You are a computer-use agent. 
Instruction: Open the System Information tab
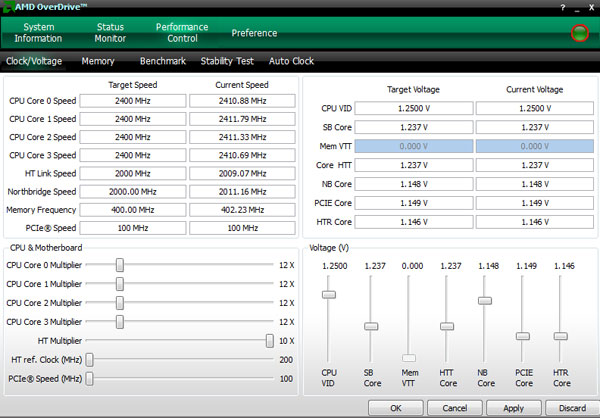tap(38, 33)
